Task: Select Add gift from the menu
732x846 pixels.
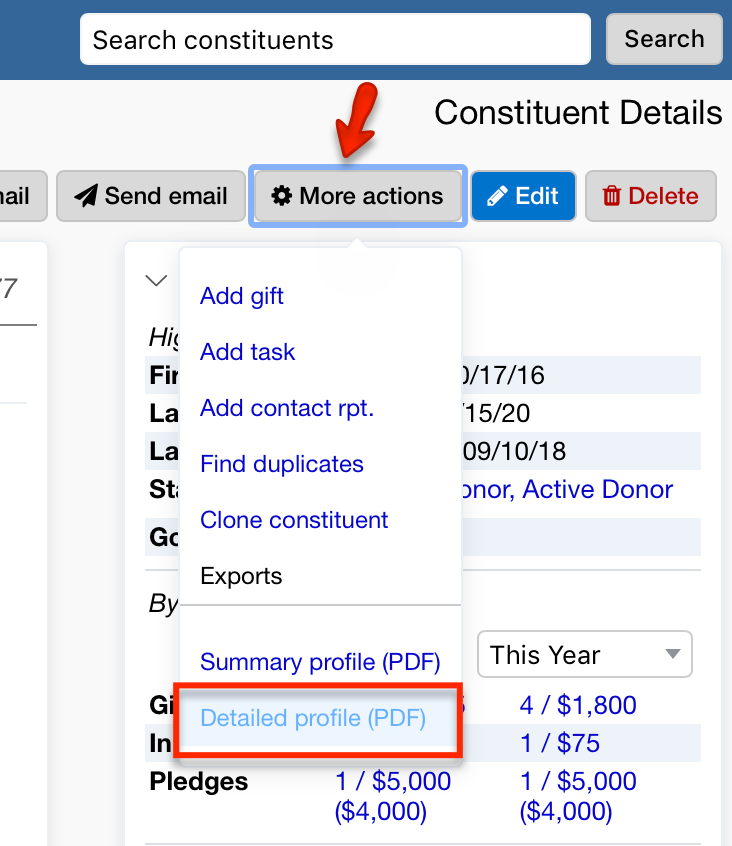Action: pyautogui.click(x=242, y=296)
